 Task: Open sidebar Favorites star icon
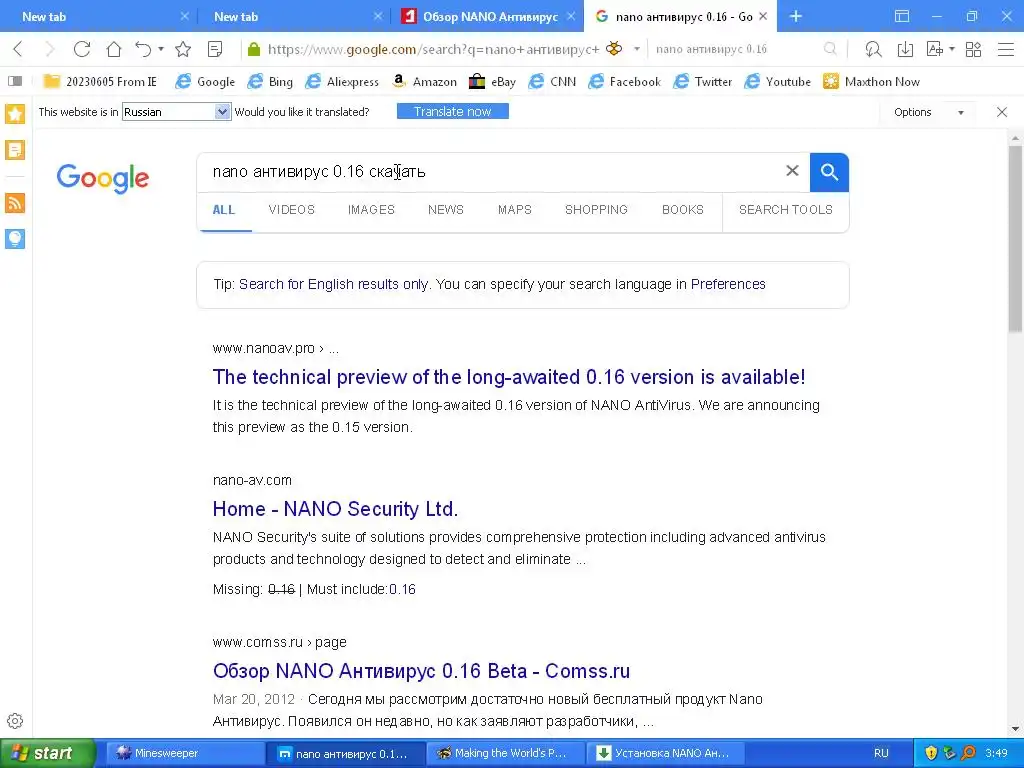coord(15,114)
